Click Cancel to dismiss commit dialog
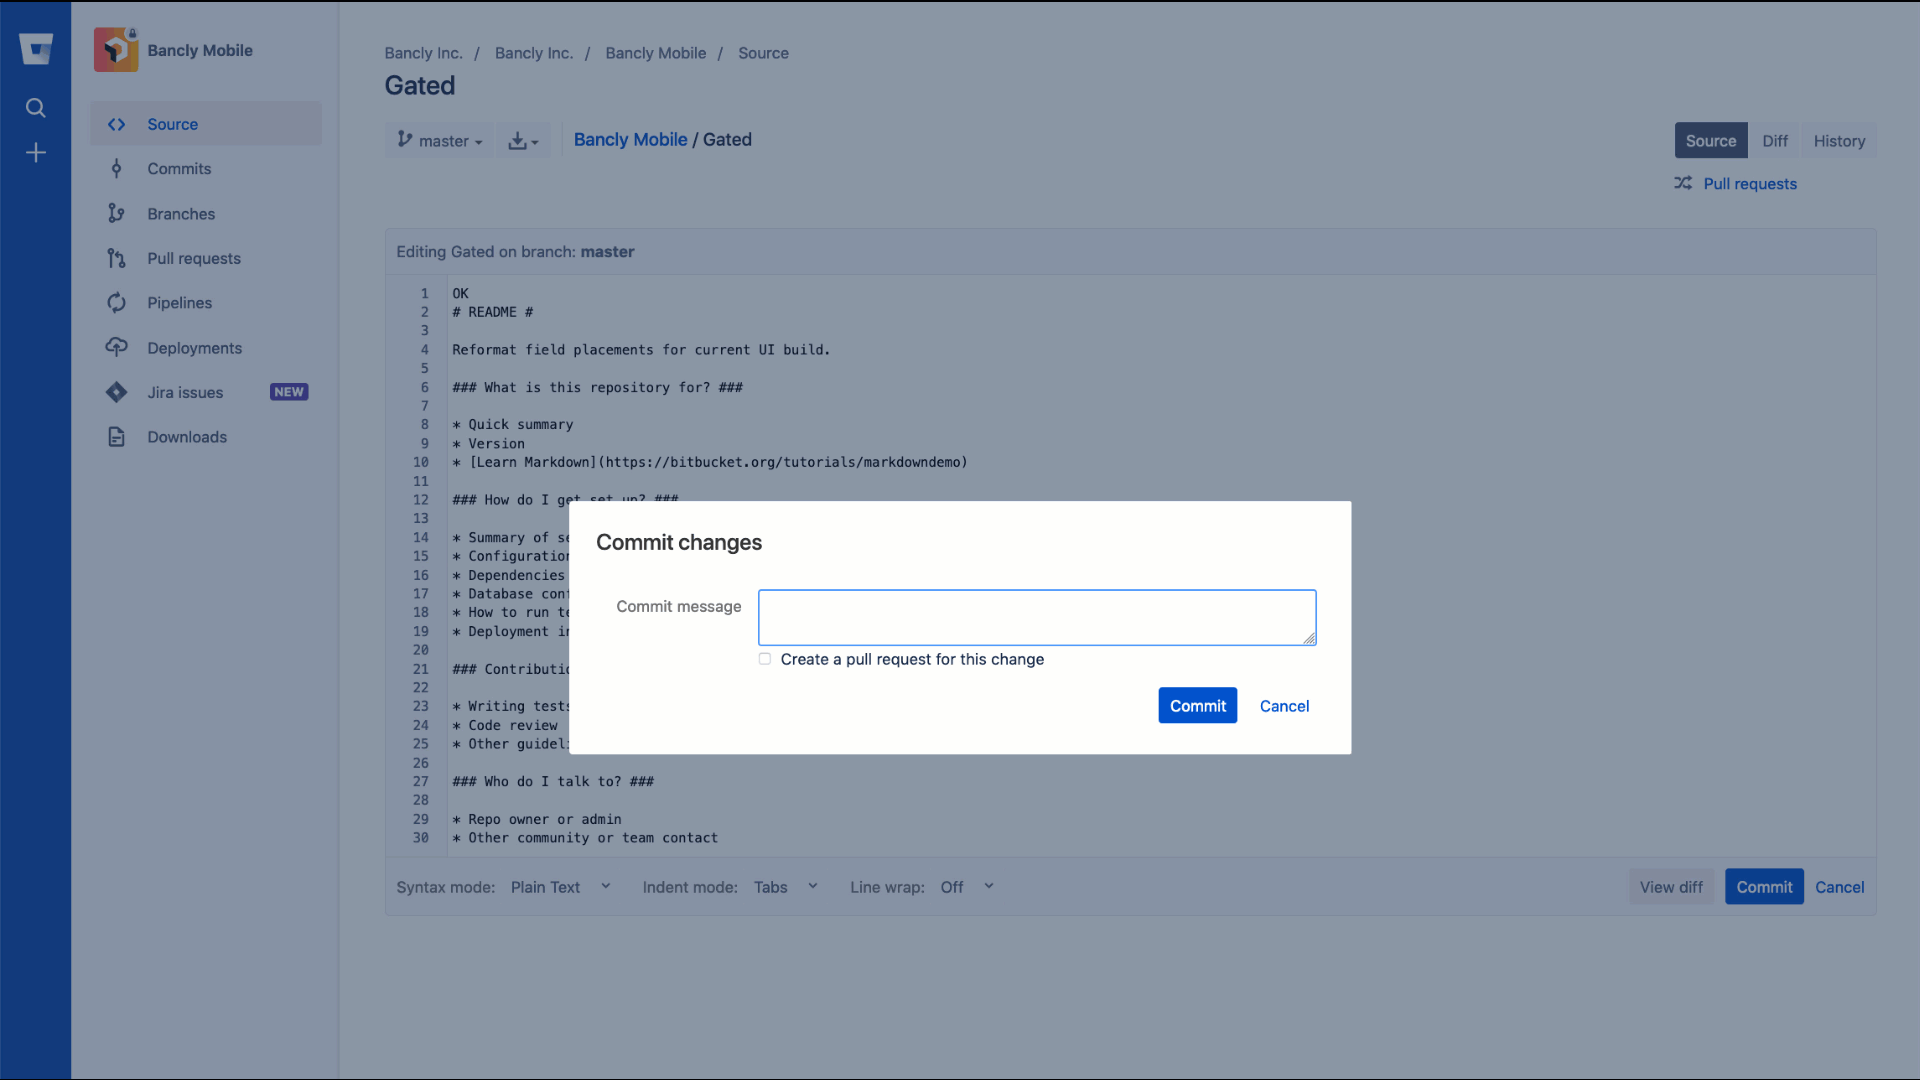Screen dimensions: 1920x1080 1284,705
